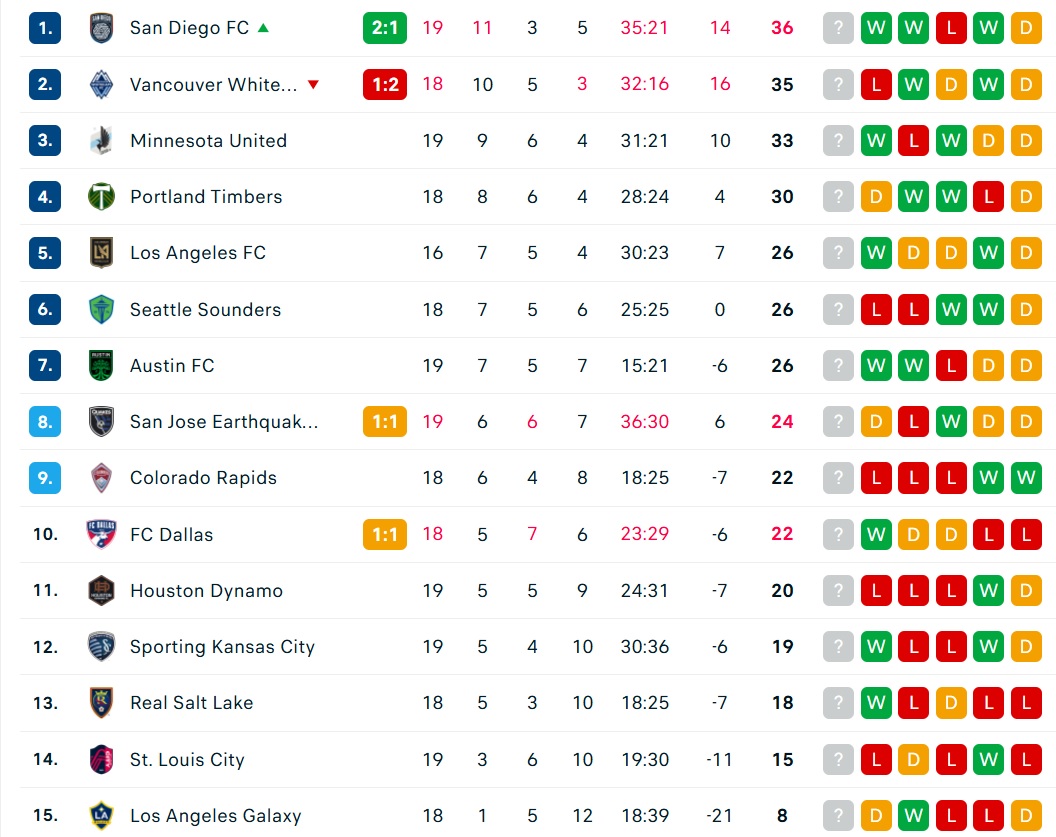Select the Real Salt Lake crest
The width and height of the screenshot is (1056, 837).
101,703
